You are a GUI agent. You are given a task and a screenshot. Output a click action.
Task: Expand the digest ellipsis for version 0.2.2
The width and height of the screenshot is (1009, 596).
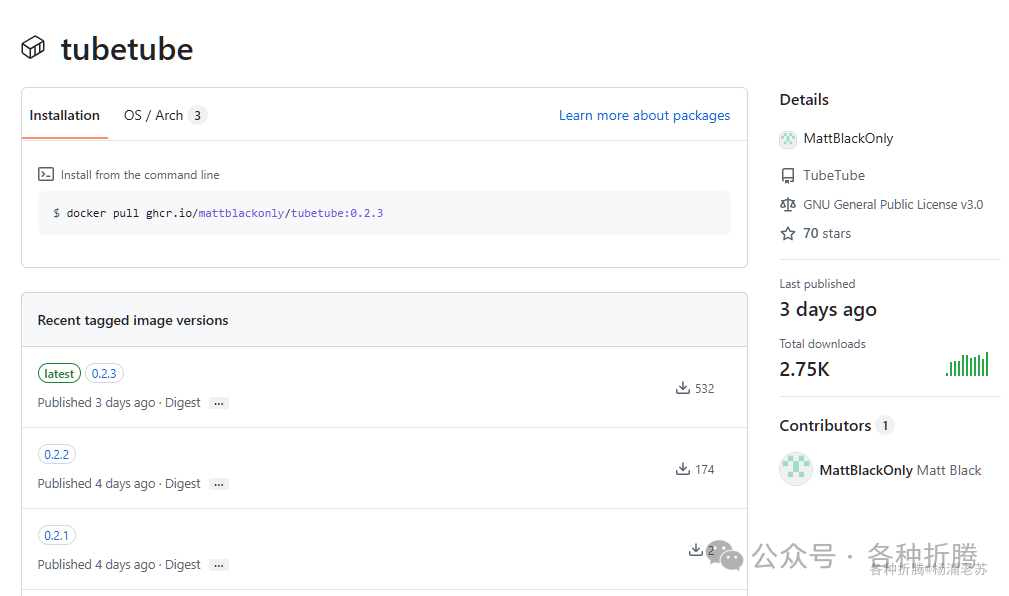click(x=219, y=485)
